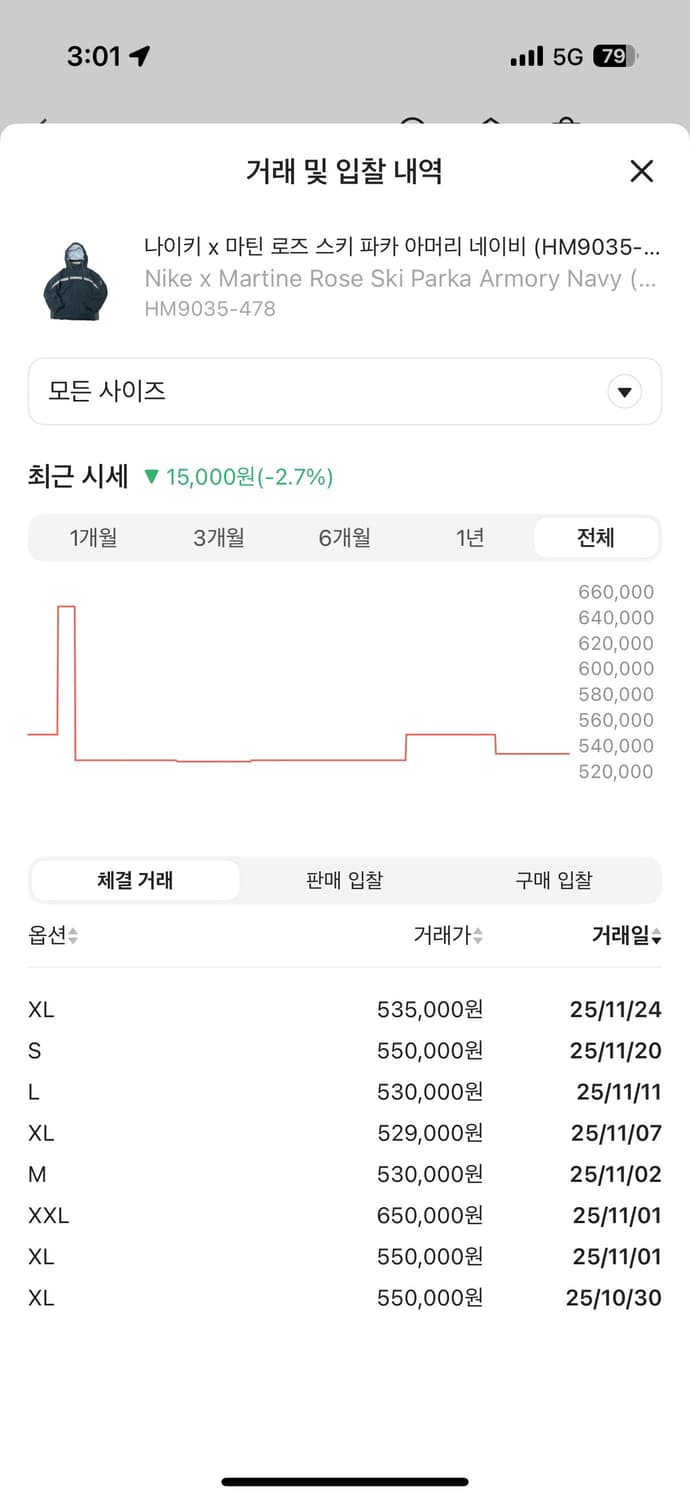Switch to the 판매 입찰 tab
The width and height of the screenshot is (690, 1500).
click(344, 880)
